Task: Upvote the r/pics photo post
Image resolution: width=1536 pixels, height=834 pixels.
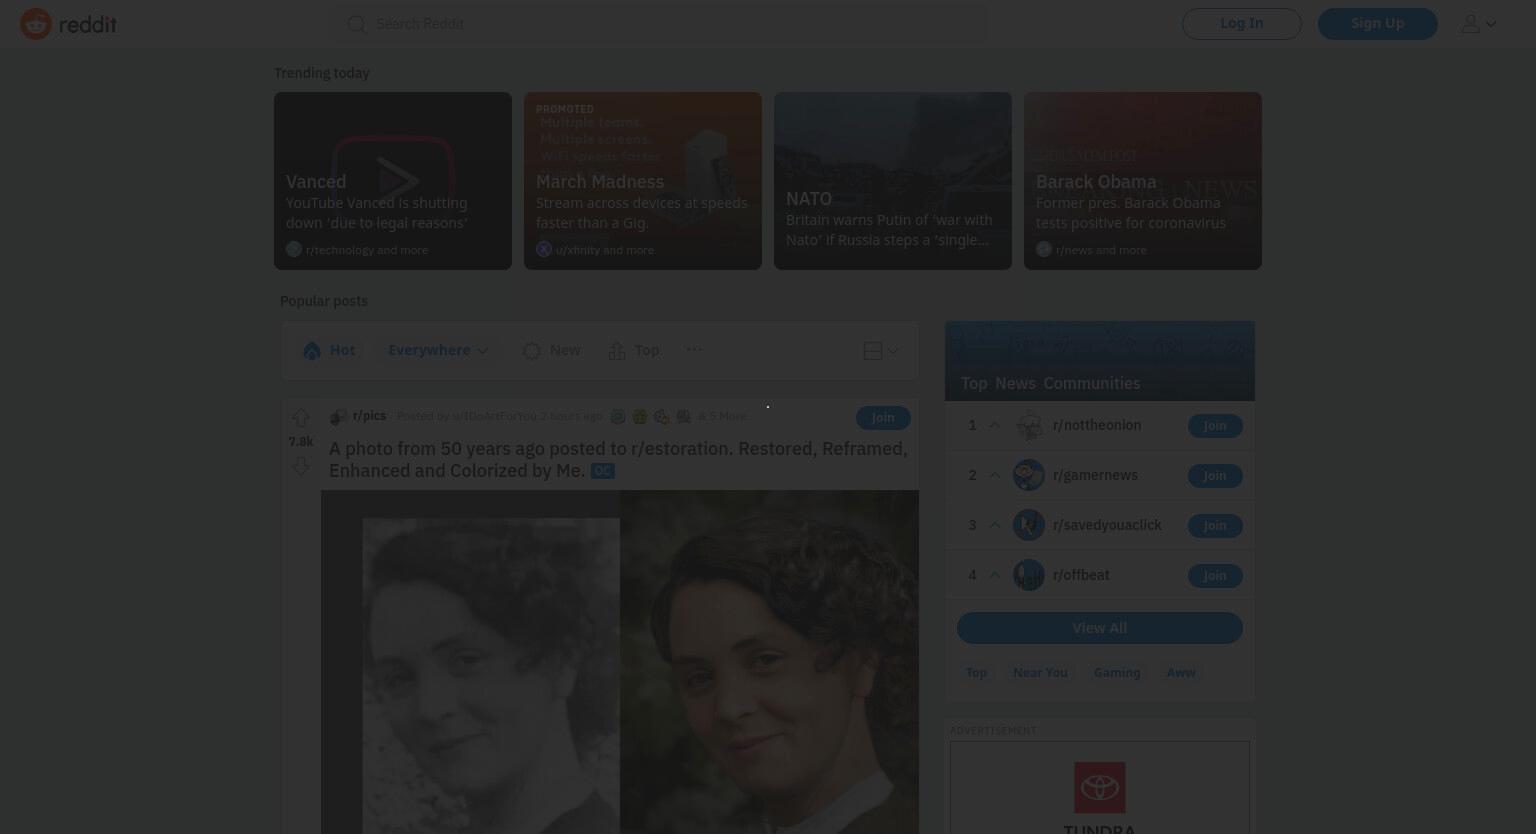Action: point(301,418)
